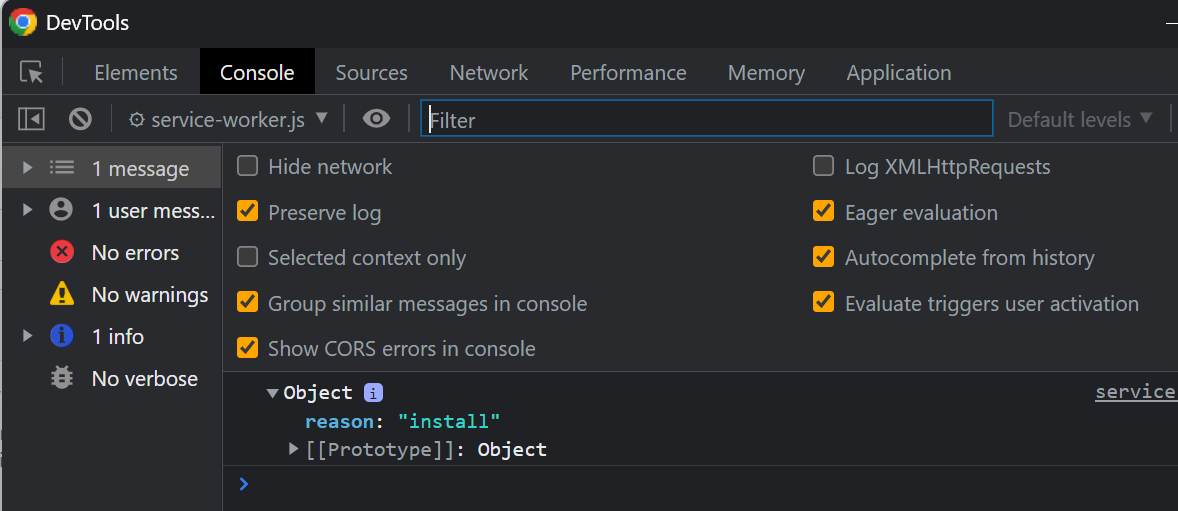The width and height of the screenshot is (1178, 511).
Task: Toggle the console sidebar panel icon
Action: 32,119
